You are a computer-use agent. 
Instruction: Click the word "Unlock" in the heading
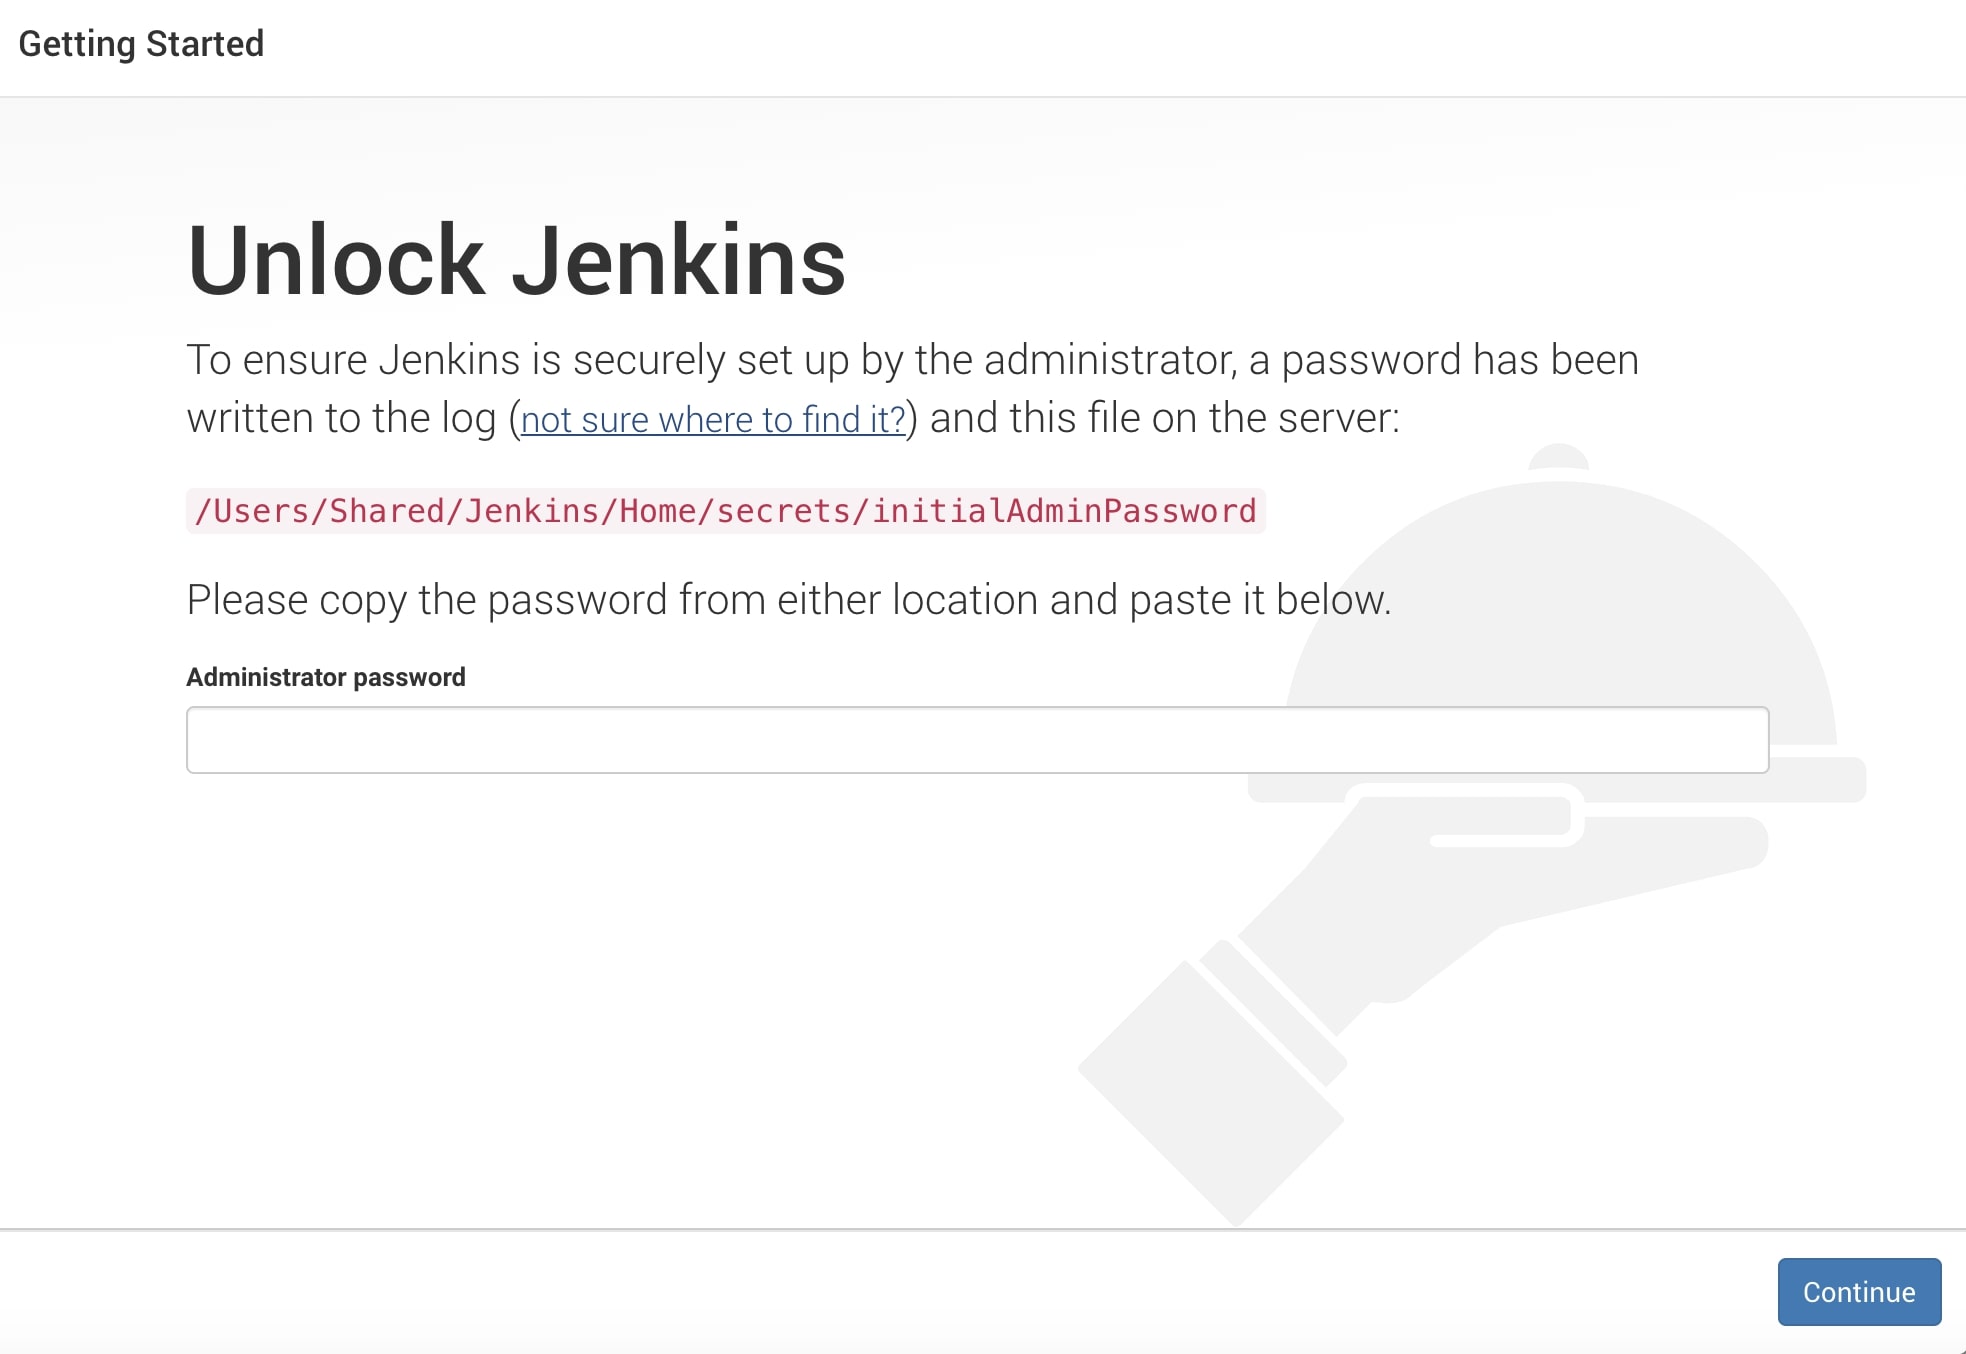[x=335, y=262]
